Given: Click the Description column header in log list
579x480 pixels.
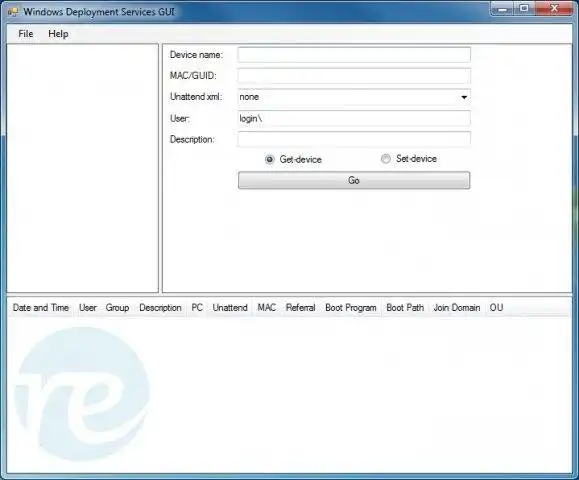Looking at the screenshot, I should [160, 308].
